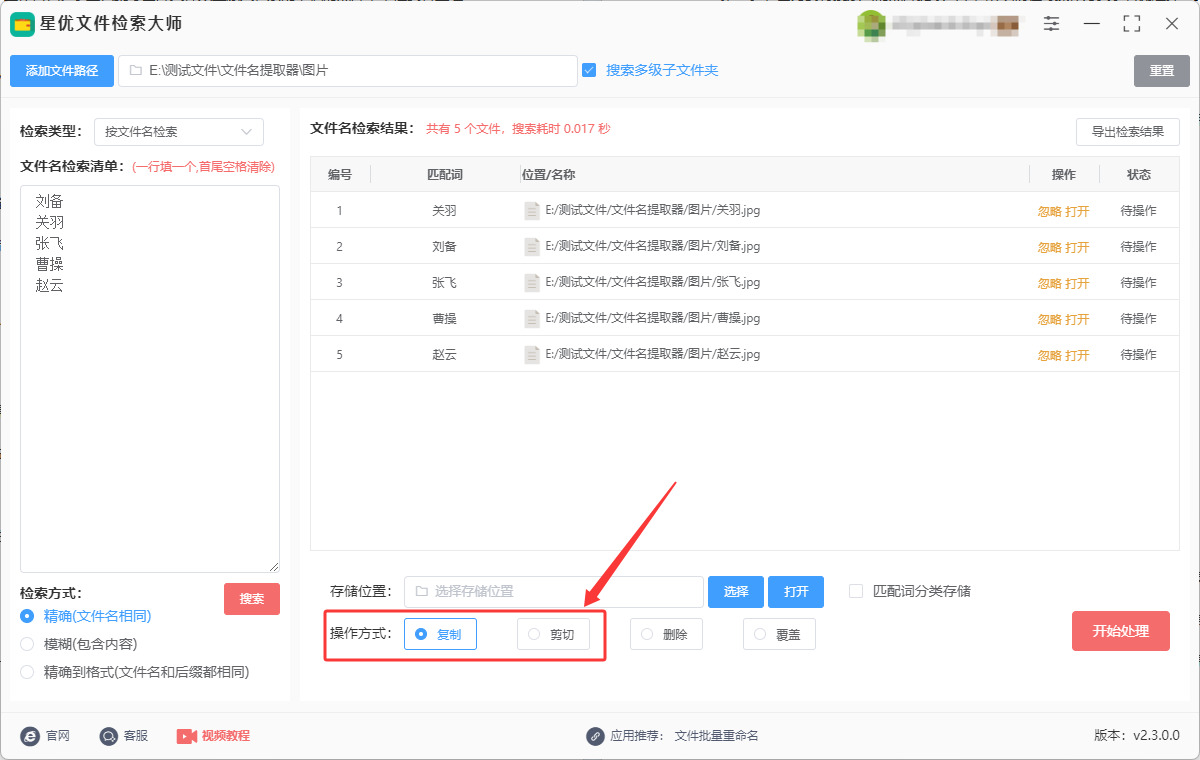Toggle 搜索多级子文件夹 checkbox
Viewport: 1200px width, 760px height.
point(589,70)
